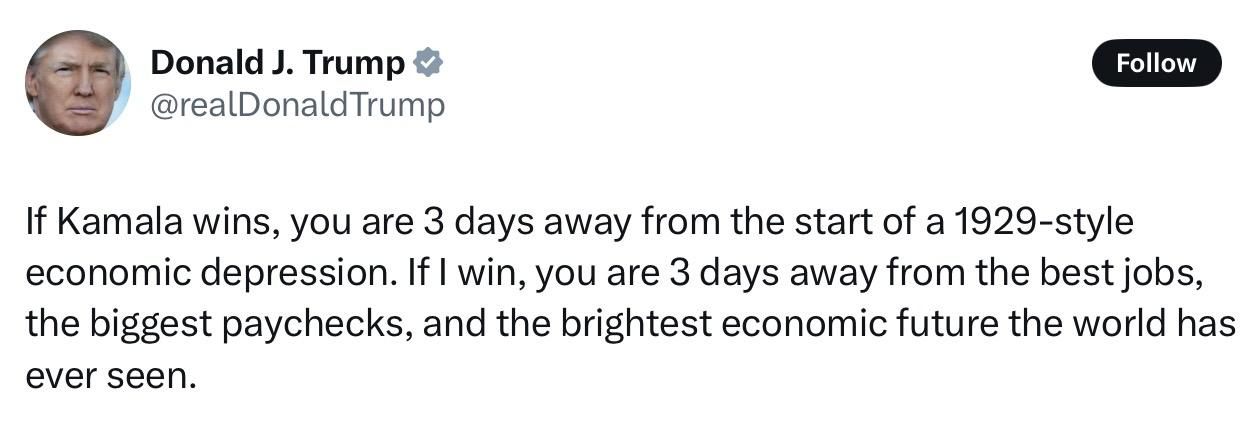
Task: Click the tweet's opening word "If"
Action: (x=36, y=223)
